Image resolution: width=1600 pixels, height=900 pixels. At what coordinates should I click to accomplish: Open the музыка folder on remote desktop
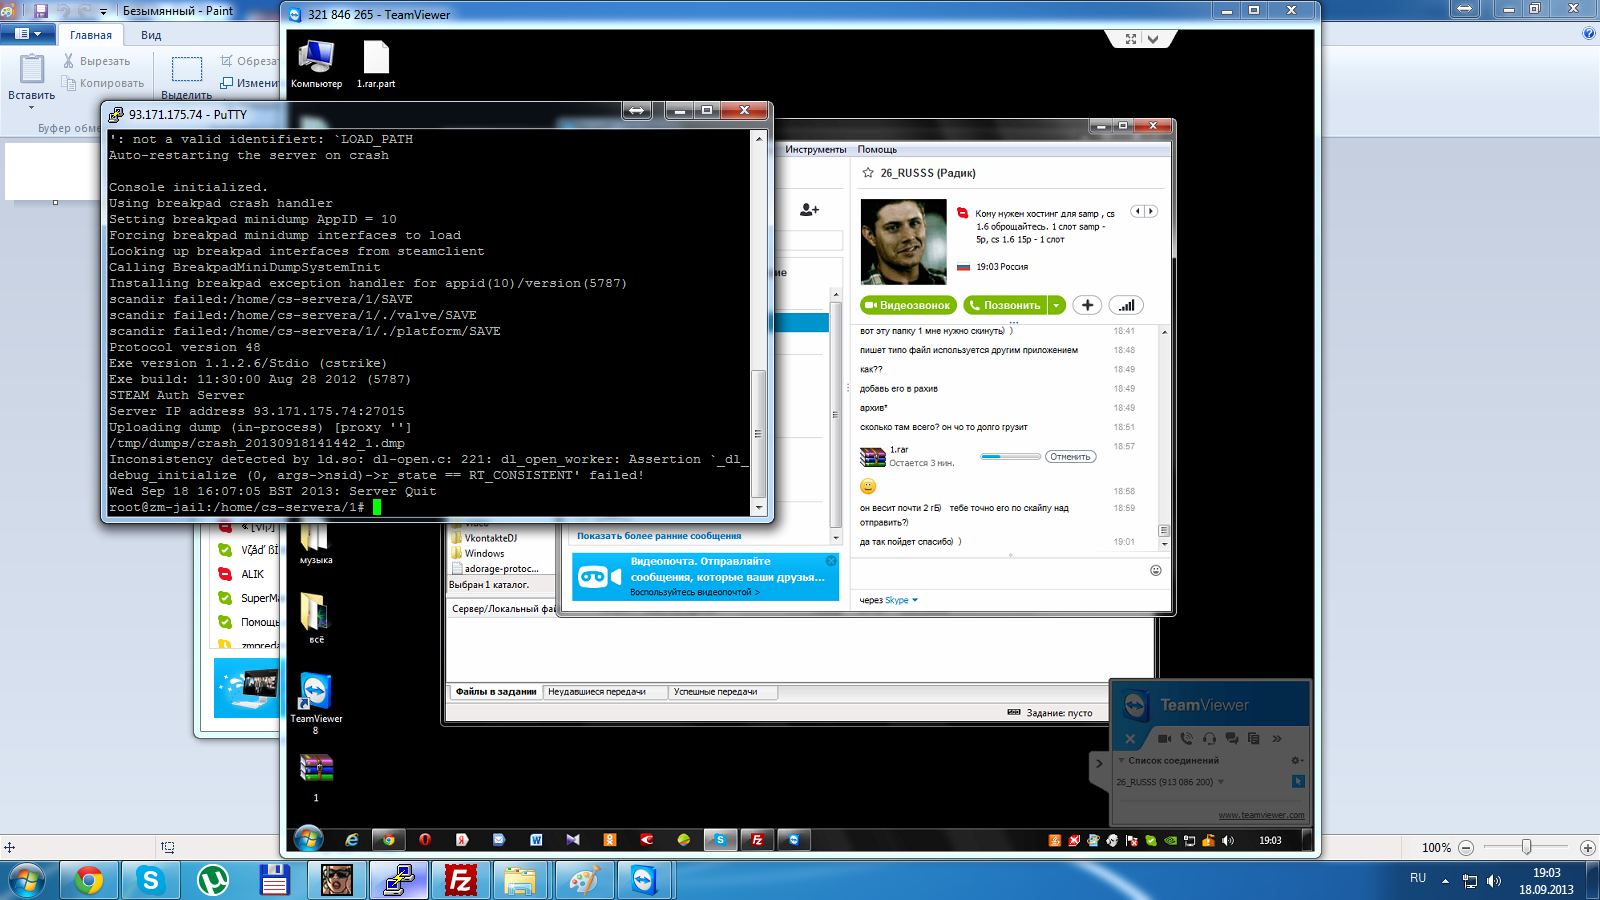315,544
